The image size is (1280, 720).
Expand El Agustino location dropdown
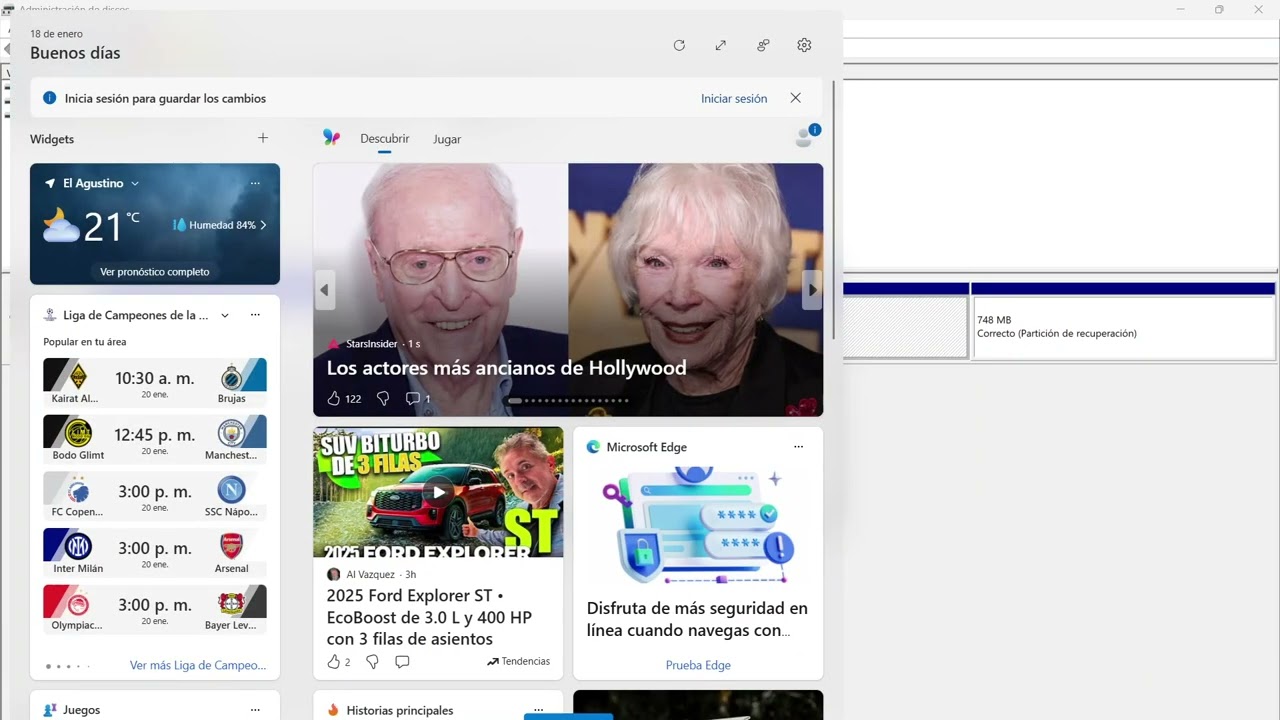pos(135,183)
